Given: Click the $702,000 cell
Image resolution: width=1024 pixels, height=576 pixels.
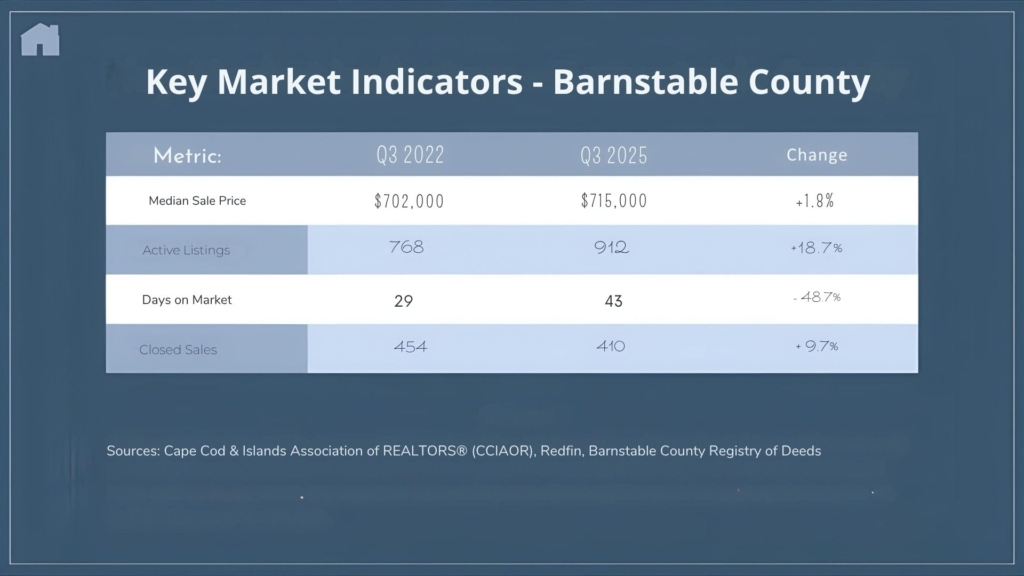Looking at the screenshot, I should (409, 201).
